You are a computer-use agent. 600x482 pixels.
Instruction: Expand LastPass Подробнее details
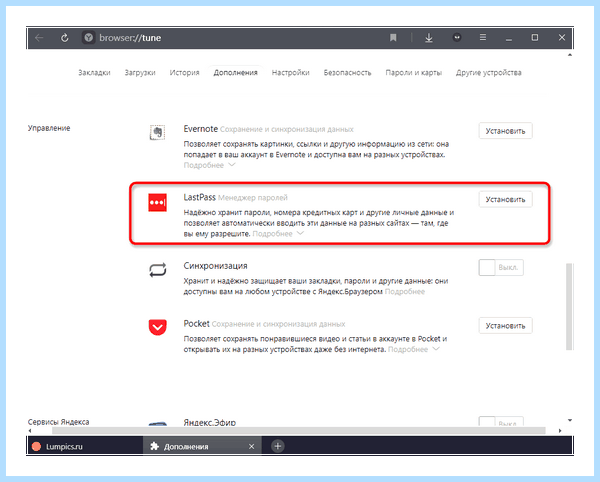pos(278,234)
